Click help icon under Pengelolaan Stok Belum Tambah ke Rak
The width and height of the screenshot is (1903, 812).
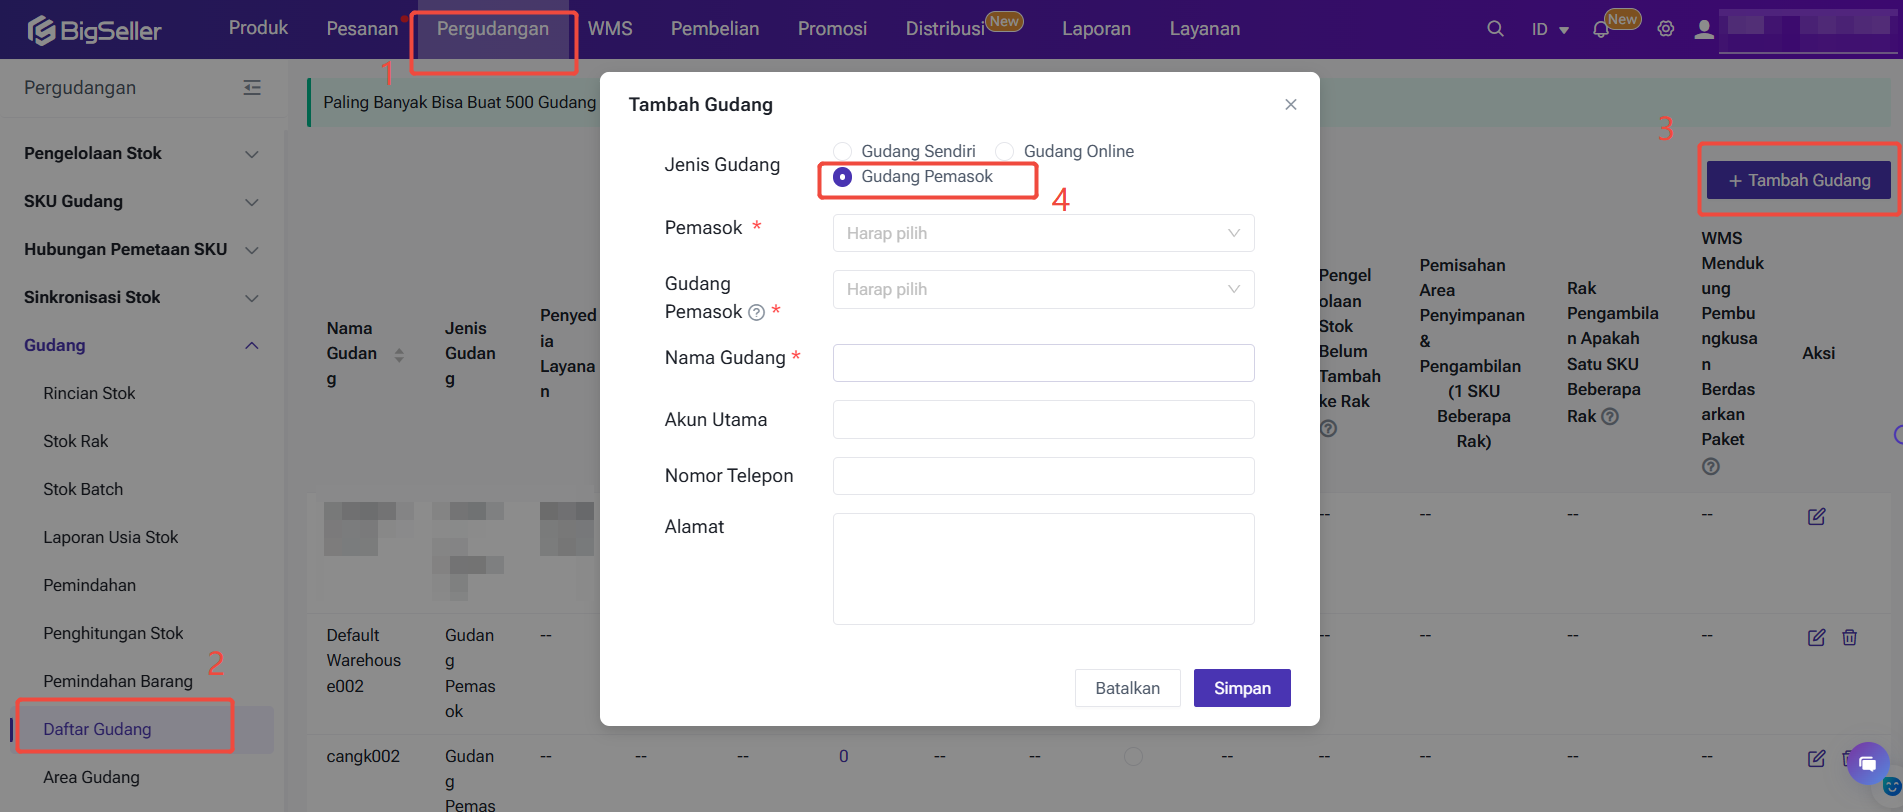1328,428
